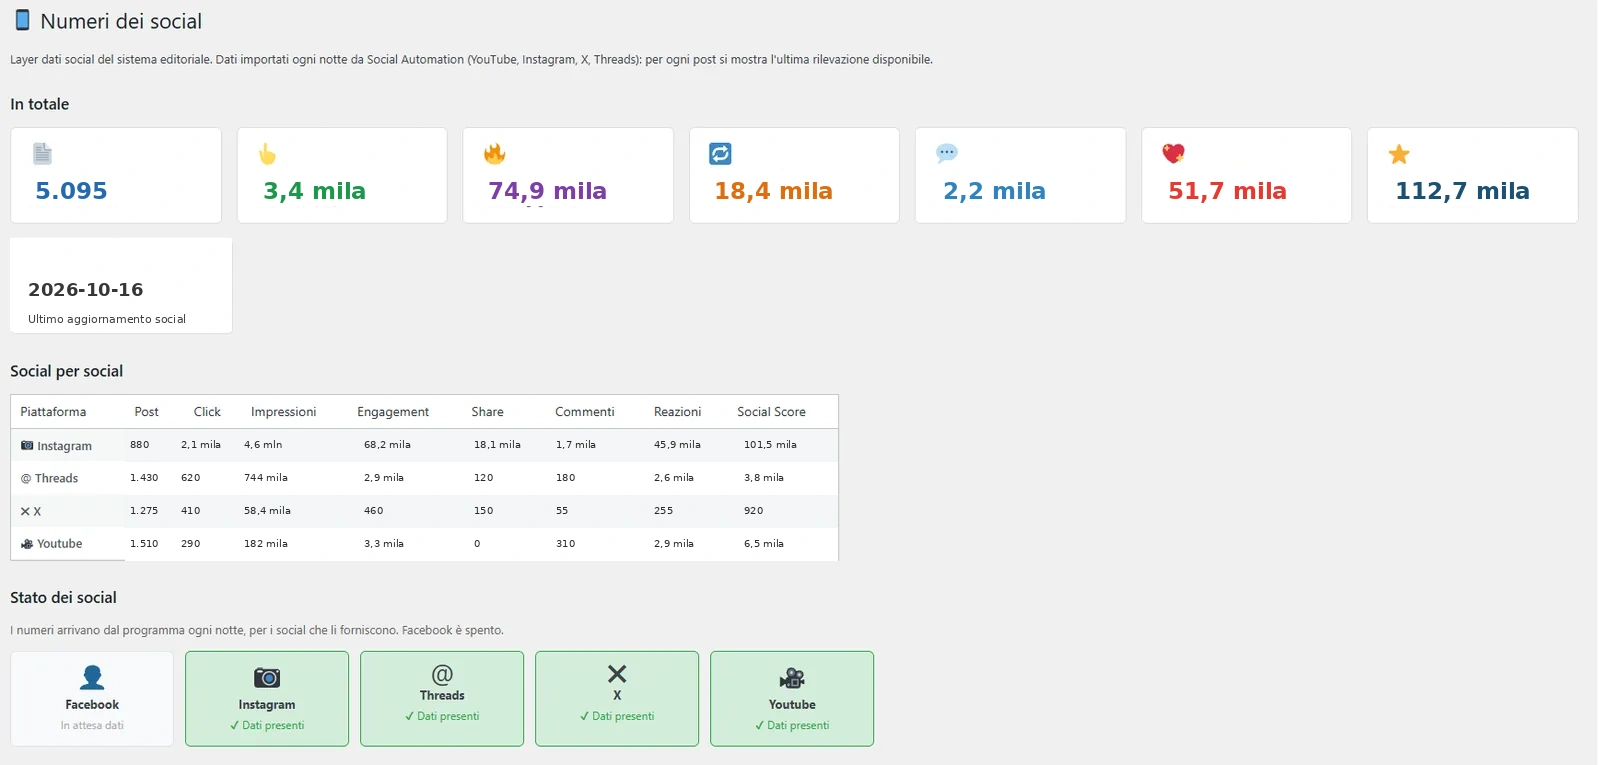Click the camera icon in the Instagram table row
The height and width of the screenshot is (765, 1600).
[x=27, y=446]
